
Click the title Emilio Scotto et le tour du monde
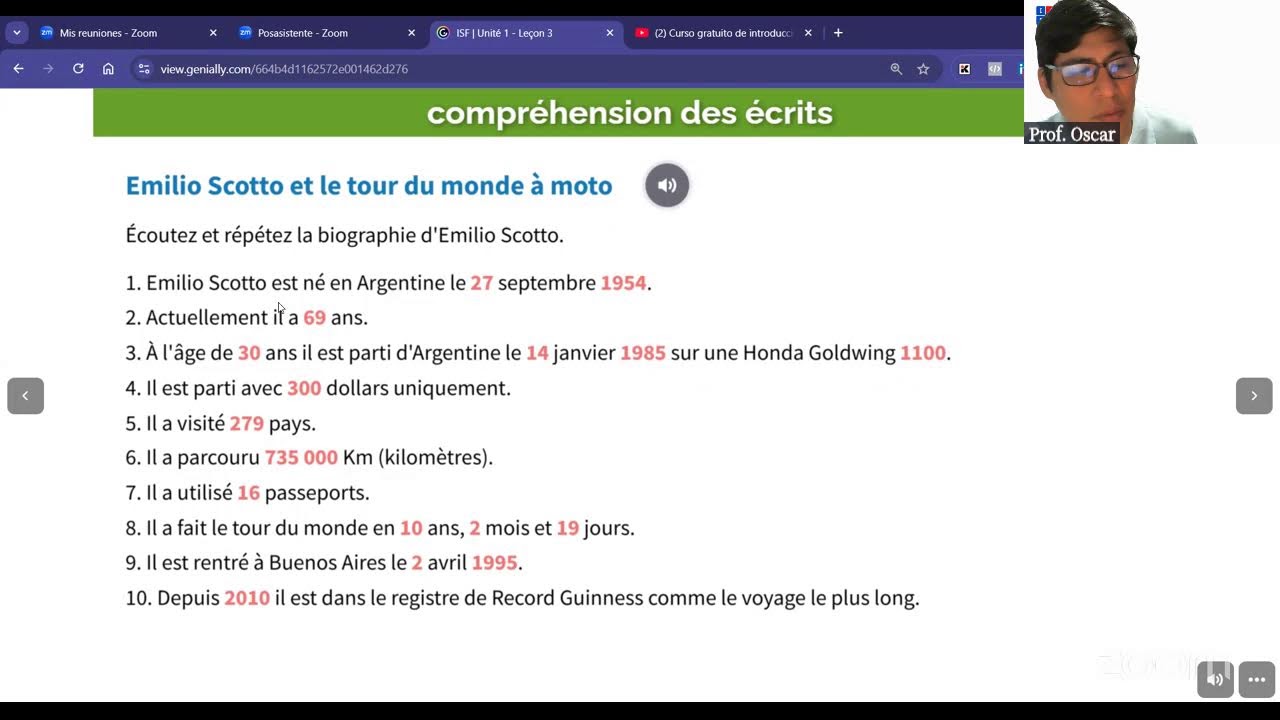coord(369,185)
